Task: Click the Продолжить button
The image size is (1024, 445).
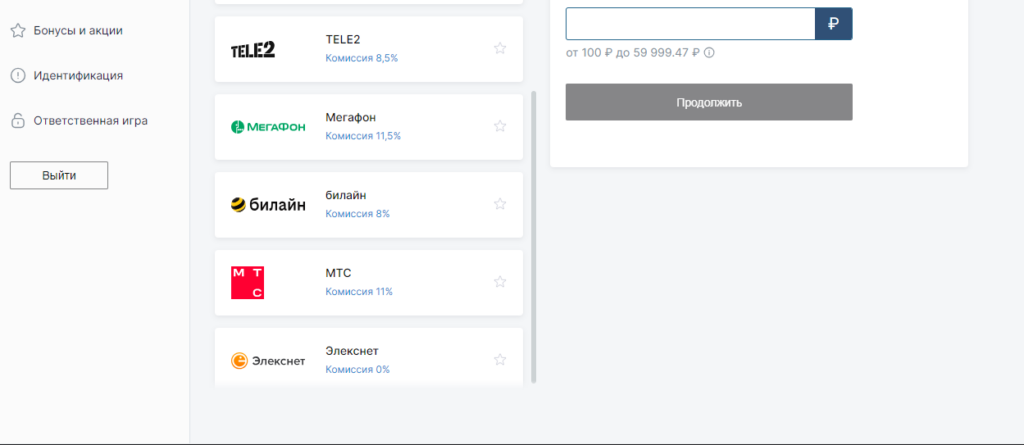Action: pos(709,102)
